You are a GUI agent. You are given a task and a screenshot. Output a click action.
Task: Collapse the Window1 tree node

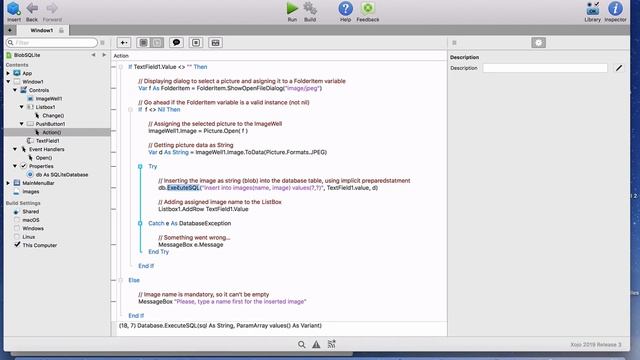pos(8,82)
